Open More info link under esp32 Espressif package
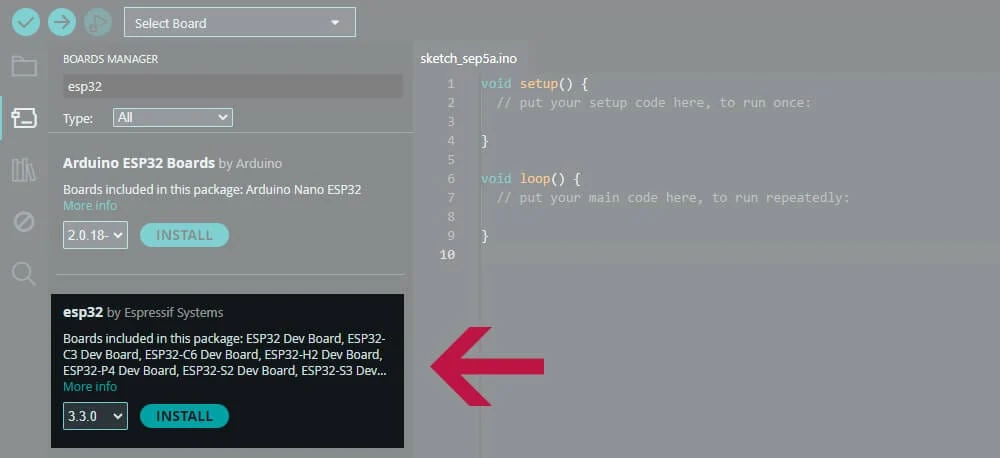 (x=90, y=387)
